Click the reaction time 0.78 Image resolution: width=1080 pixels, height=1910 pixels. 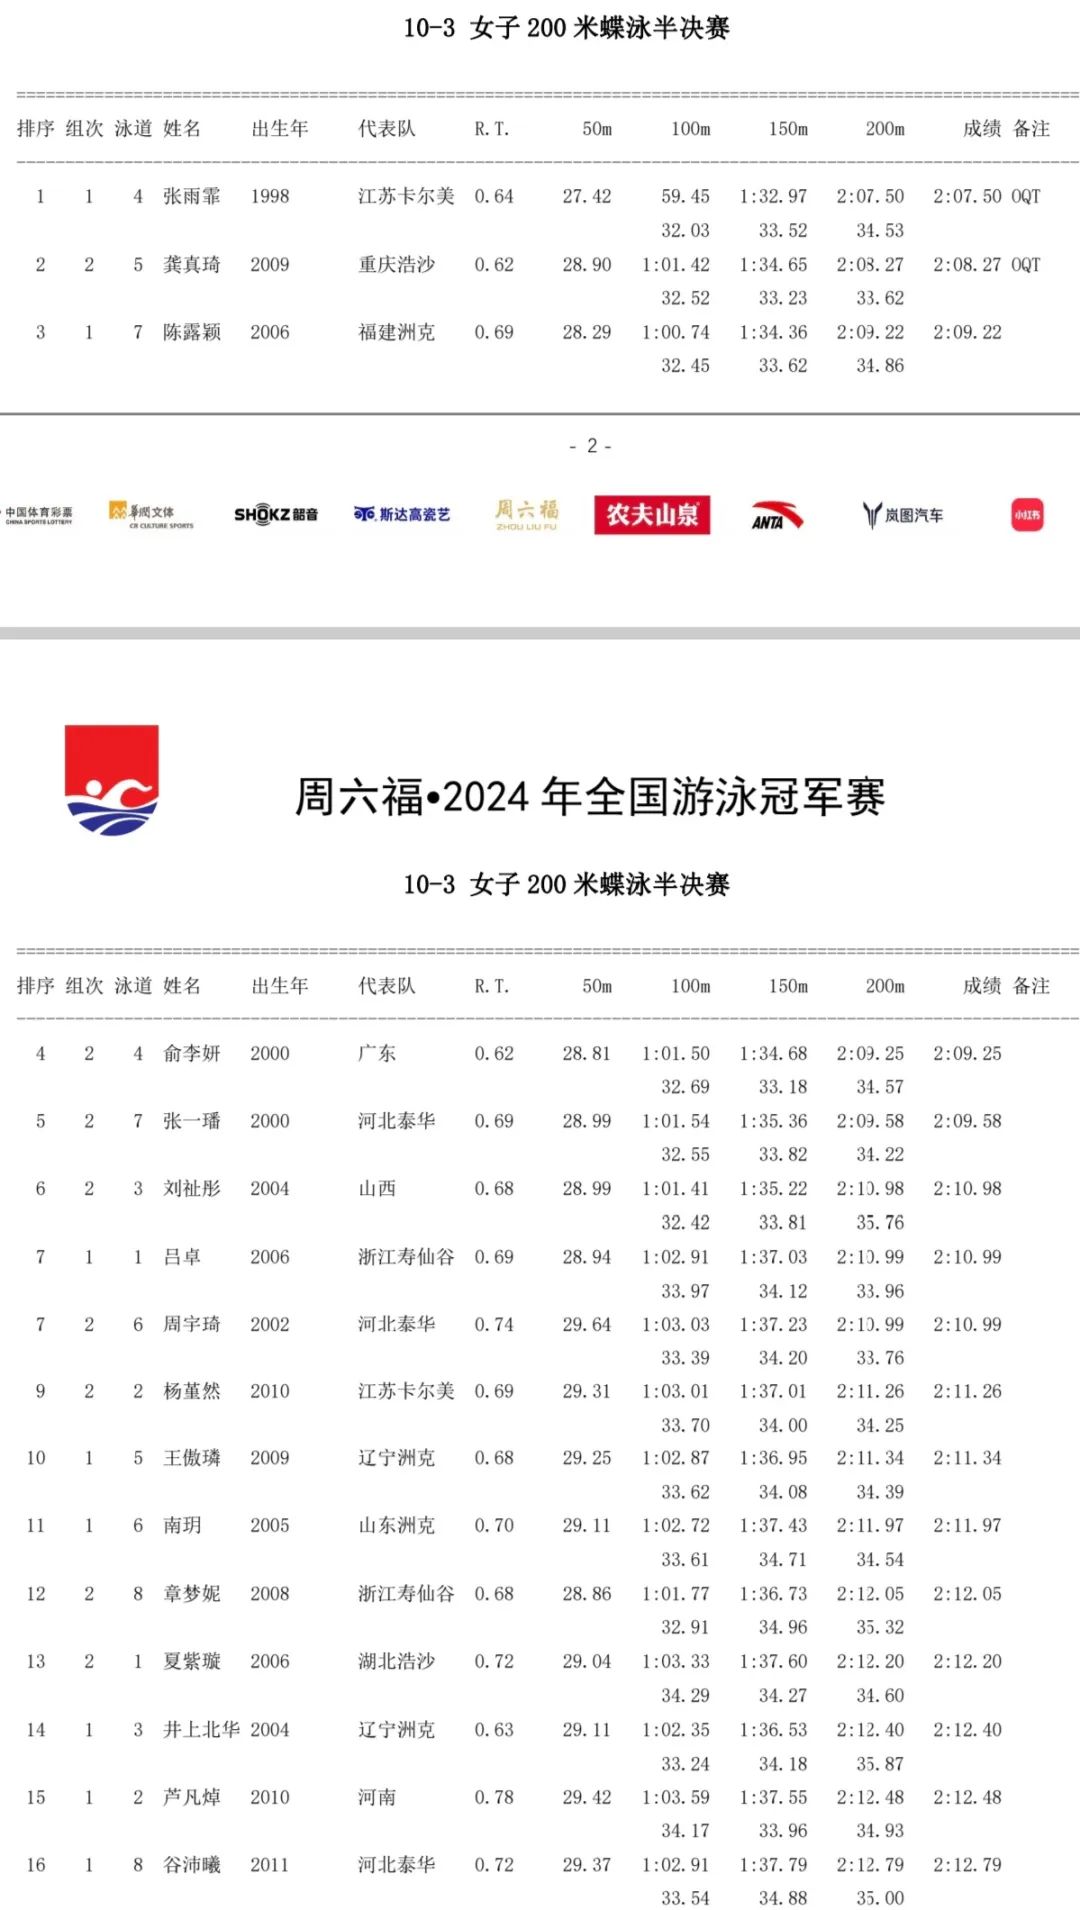(494, 1797)
